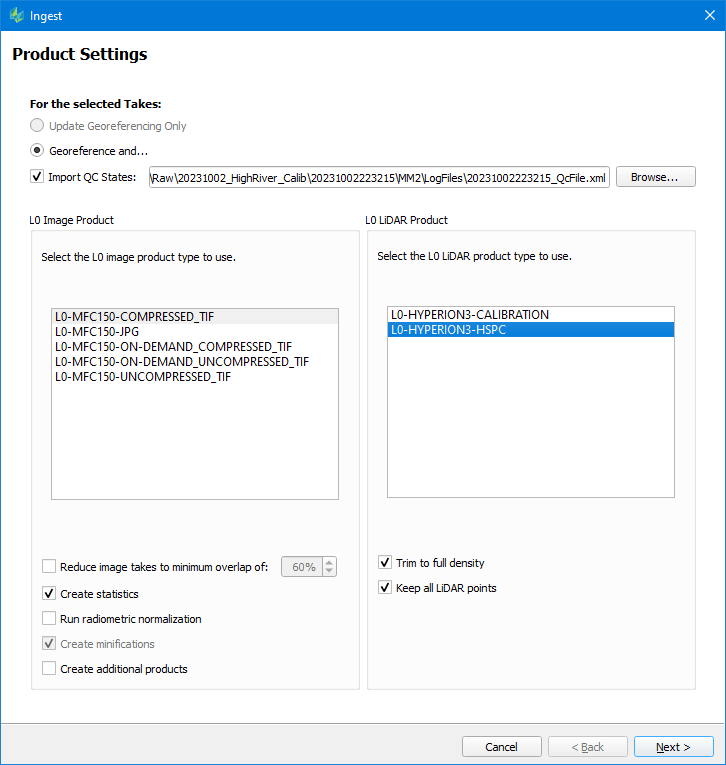Select L0-MFC150-COMPRESSED_TIF image product

point(135,316)
